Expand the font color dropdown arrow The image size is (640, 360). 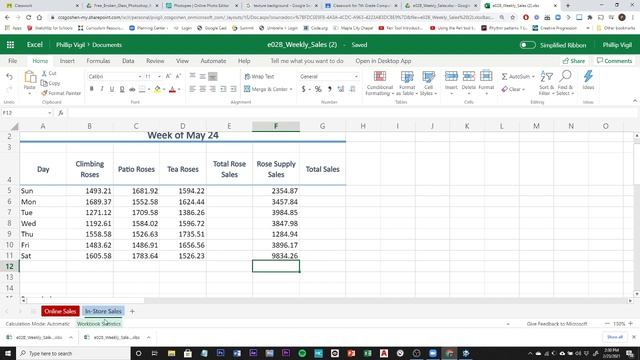point(179,89)
